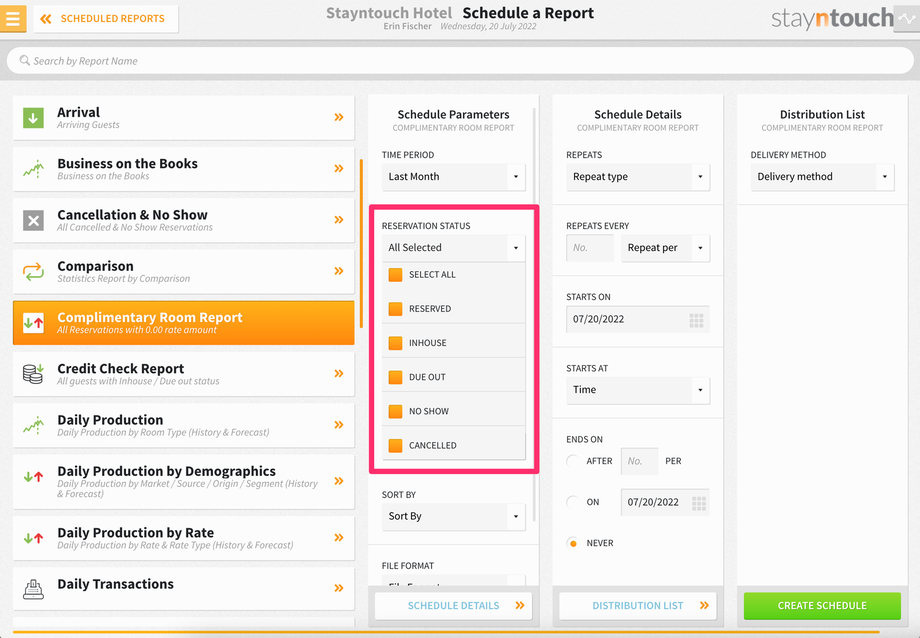Select the Comparison report
This screenshot has height=638, width=920.
(184, 271)
